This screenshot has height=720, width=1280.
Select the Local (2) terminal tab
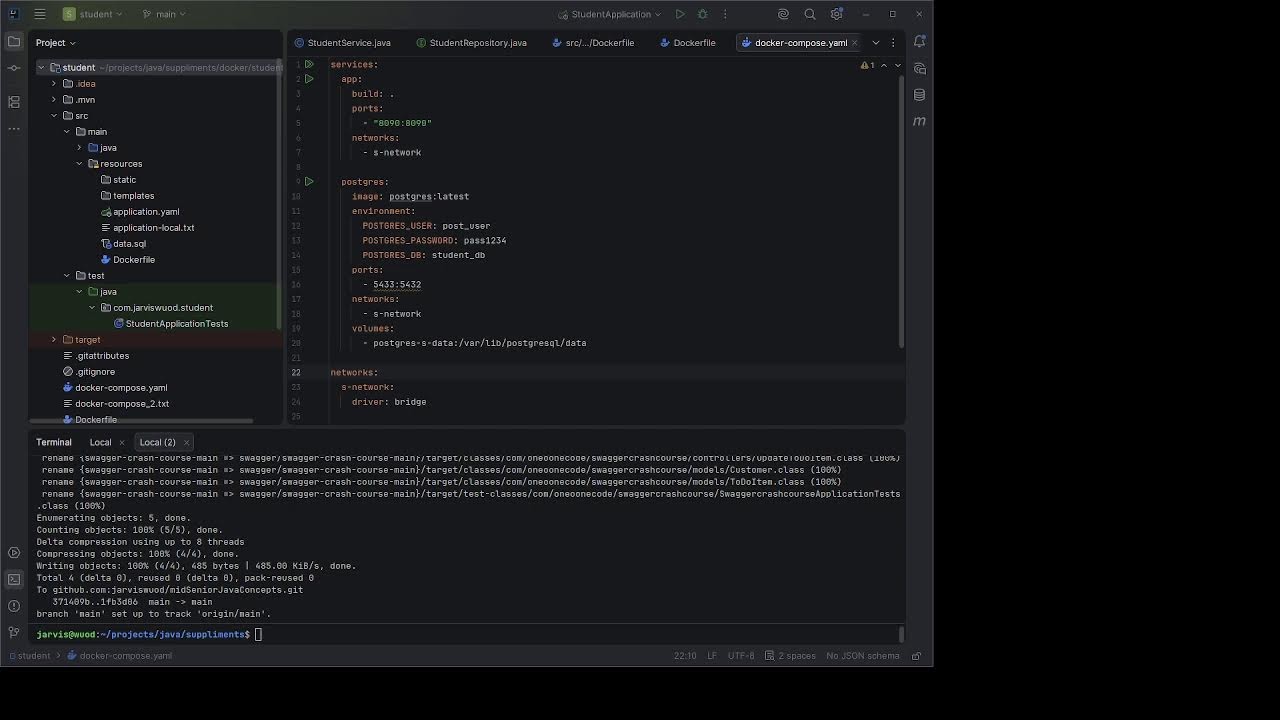click(x=157, y=442)
